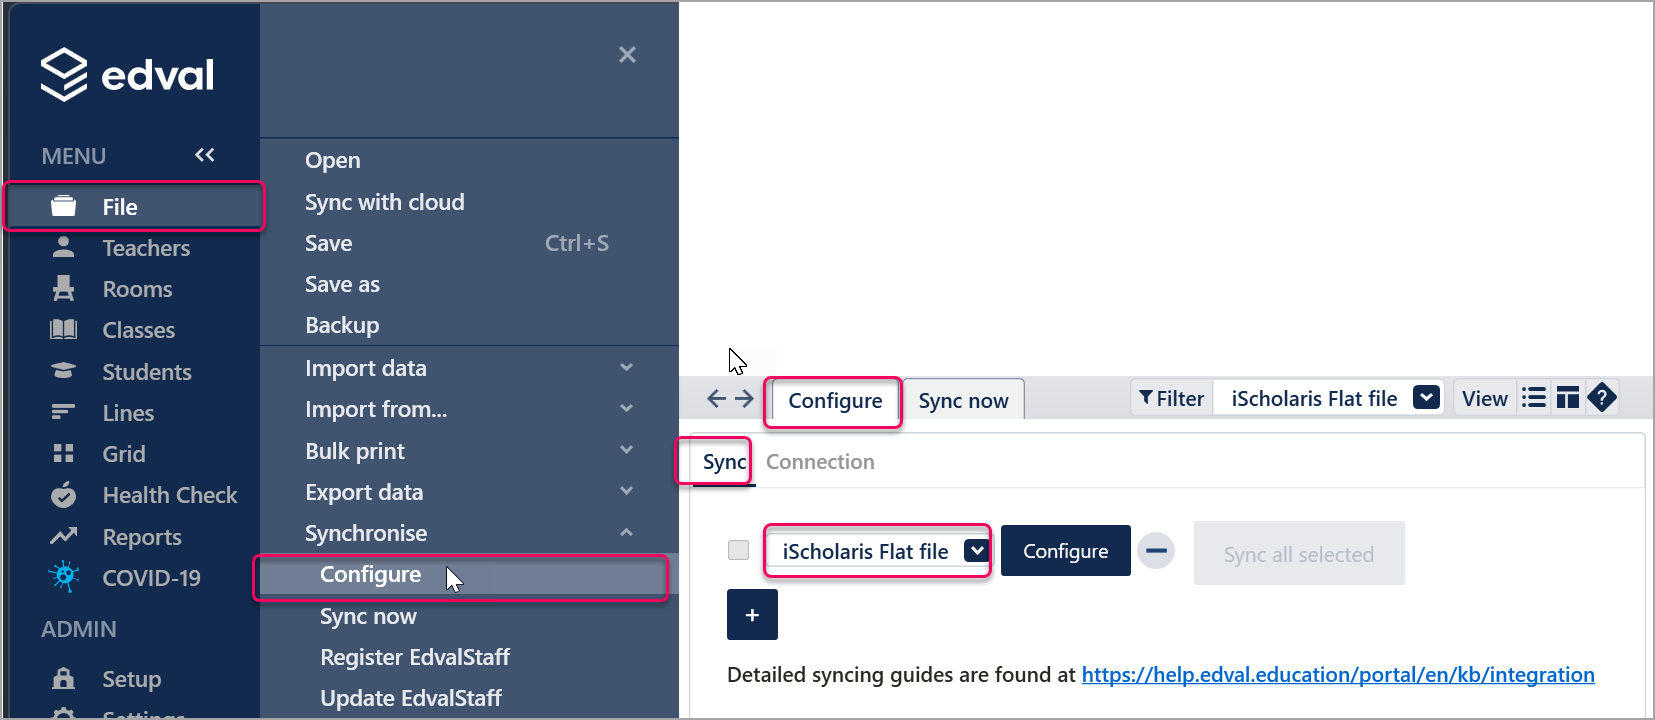1655x720 pixels.
Task: Tick the checkbox beside iScholaris Flat file
Action: click(x=738, y=550)
